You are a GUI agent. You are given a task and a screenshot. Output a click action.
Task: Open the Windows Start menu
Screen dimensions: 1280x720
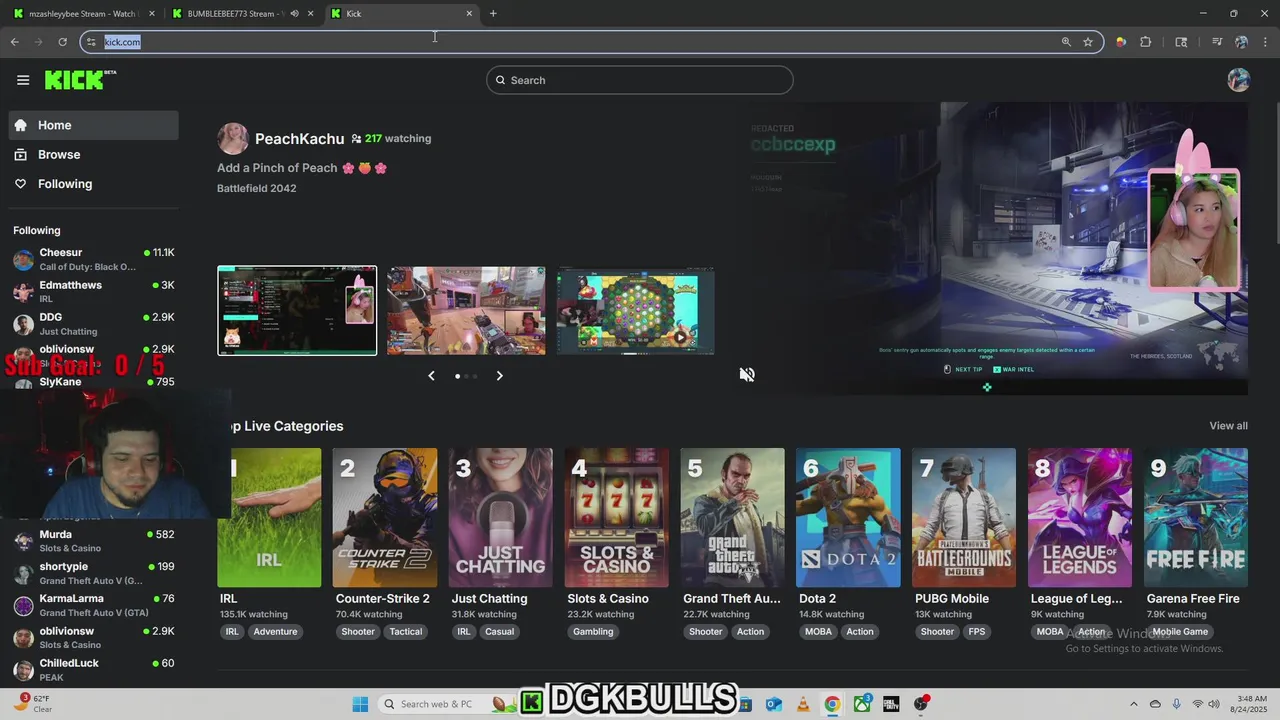[360, 704]
